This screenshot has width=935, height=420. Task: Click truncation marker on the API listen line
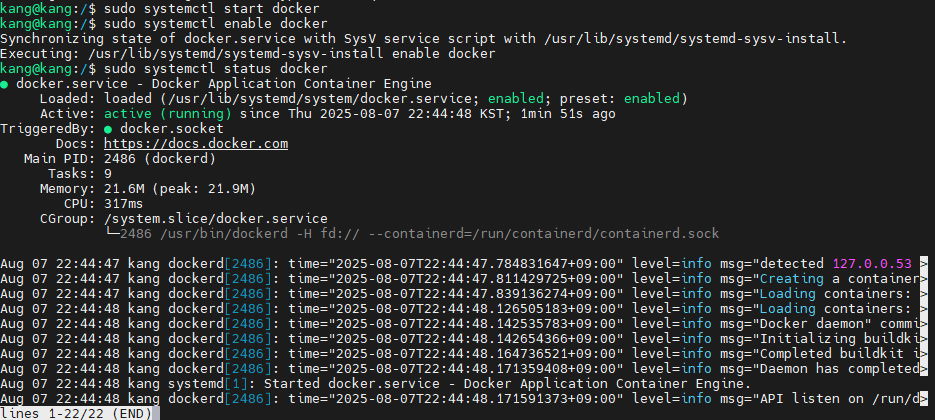pos(924,399)
